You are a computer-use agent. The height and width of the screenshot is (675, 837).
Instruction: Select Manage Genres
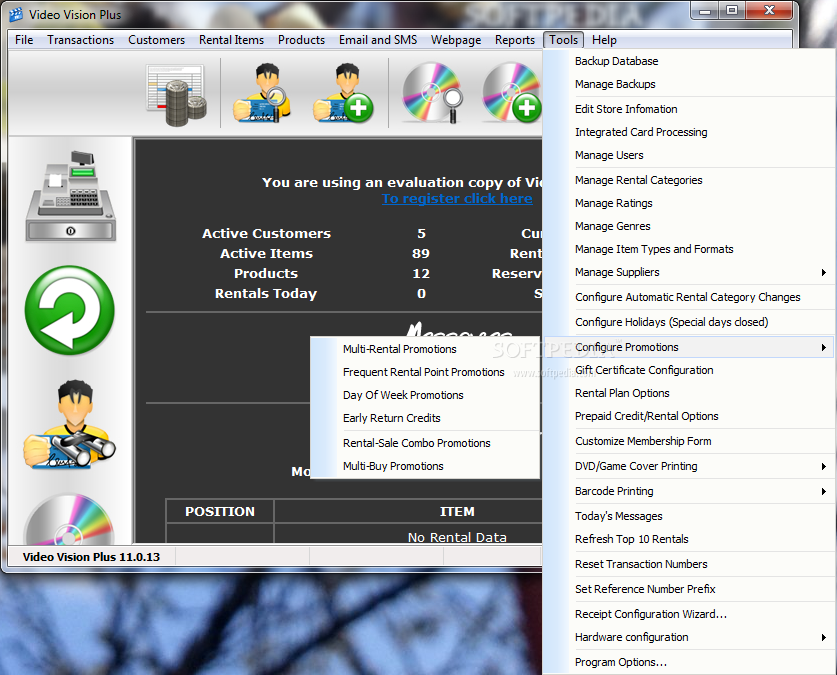(x=689, y=226)
